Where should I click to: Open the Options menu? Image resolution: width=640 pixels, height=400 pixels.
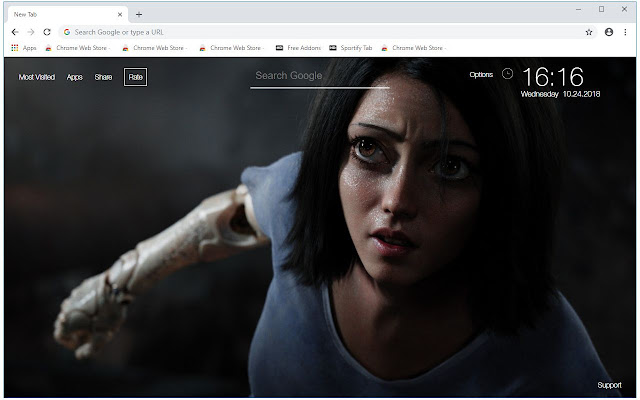pyautogui.click(x=481, y=75)
